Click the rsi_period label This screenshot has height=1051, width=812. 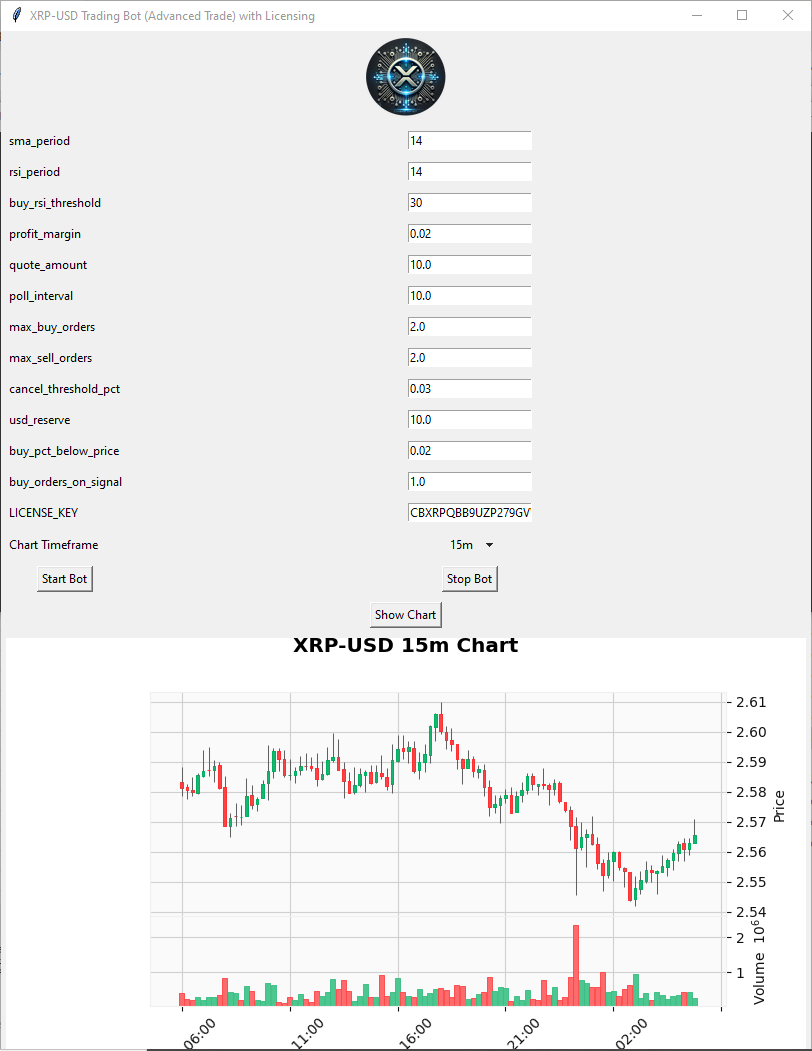pyautogui.click(x=35, y=172)
